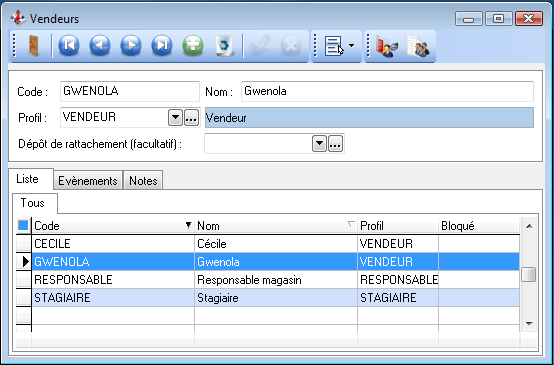Click the Vendeurs window title icon
Screen dimensions: 554x365
click(x=18, y=18)
